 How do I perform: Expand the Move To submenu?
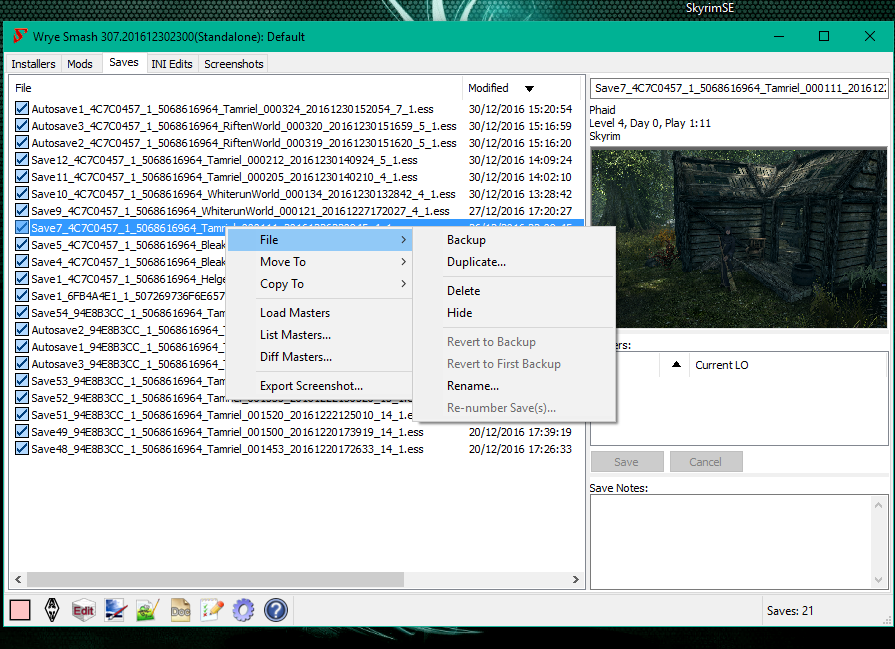coord(283,262)
